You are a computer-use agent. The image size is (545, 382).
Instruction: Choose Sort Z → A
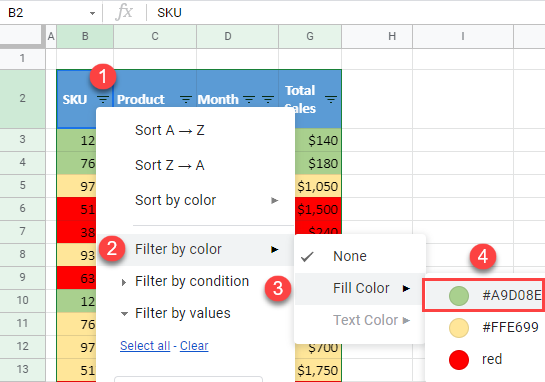click(x=196, y=165)
